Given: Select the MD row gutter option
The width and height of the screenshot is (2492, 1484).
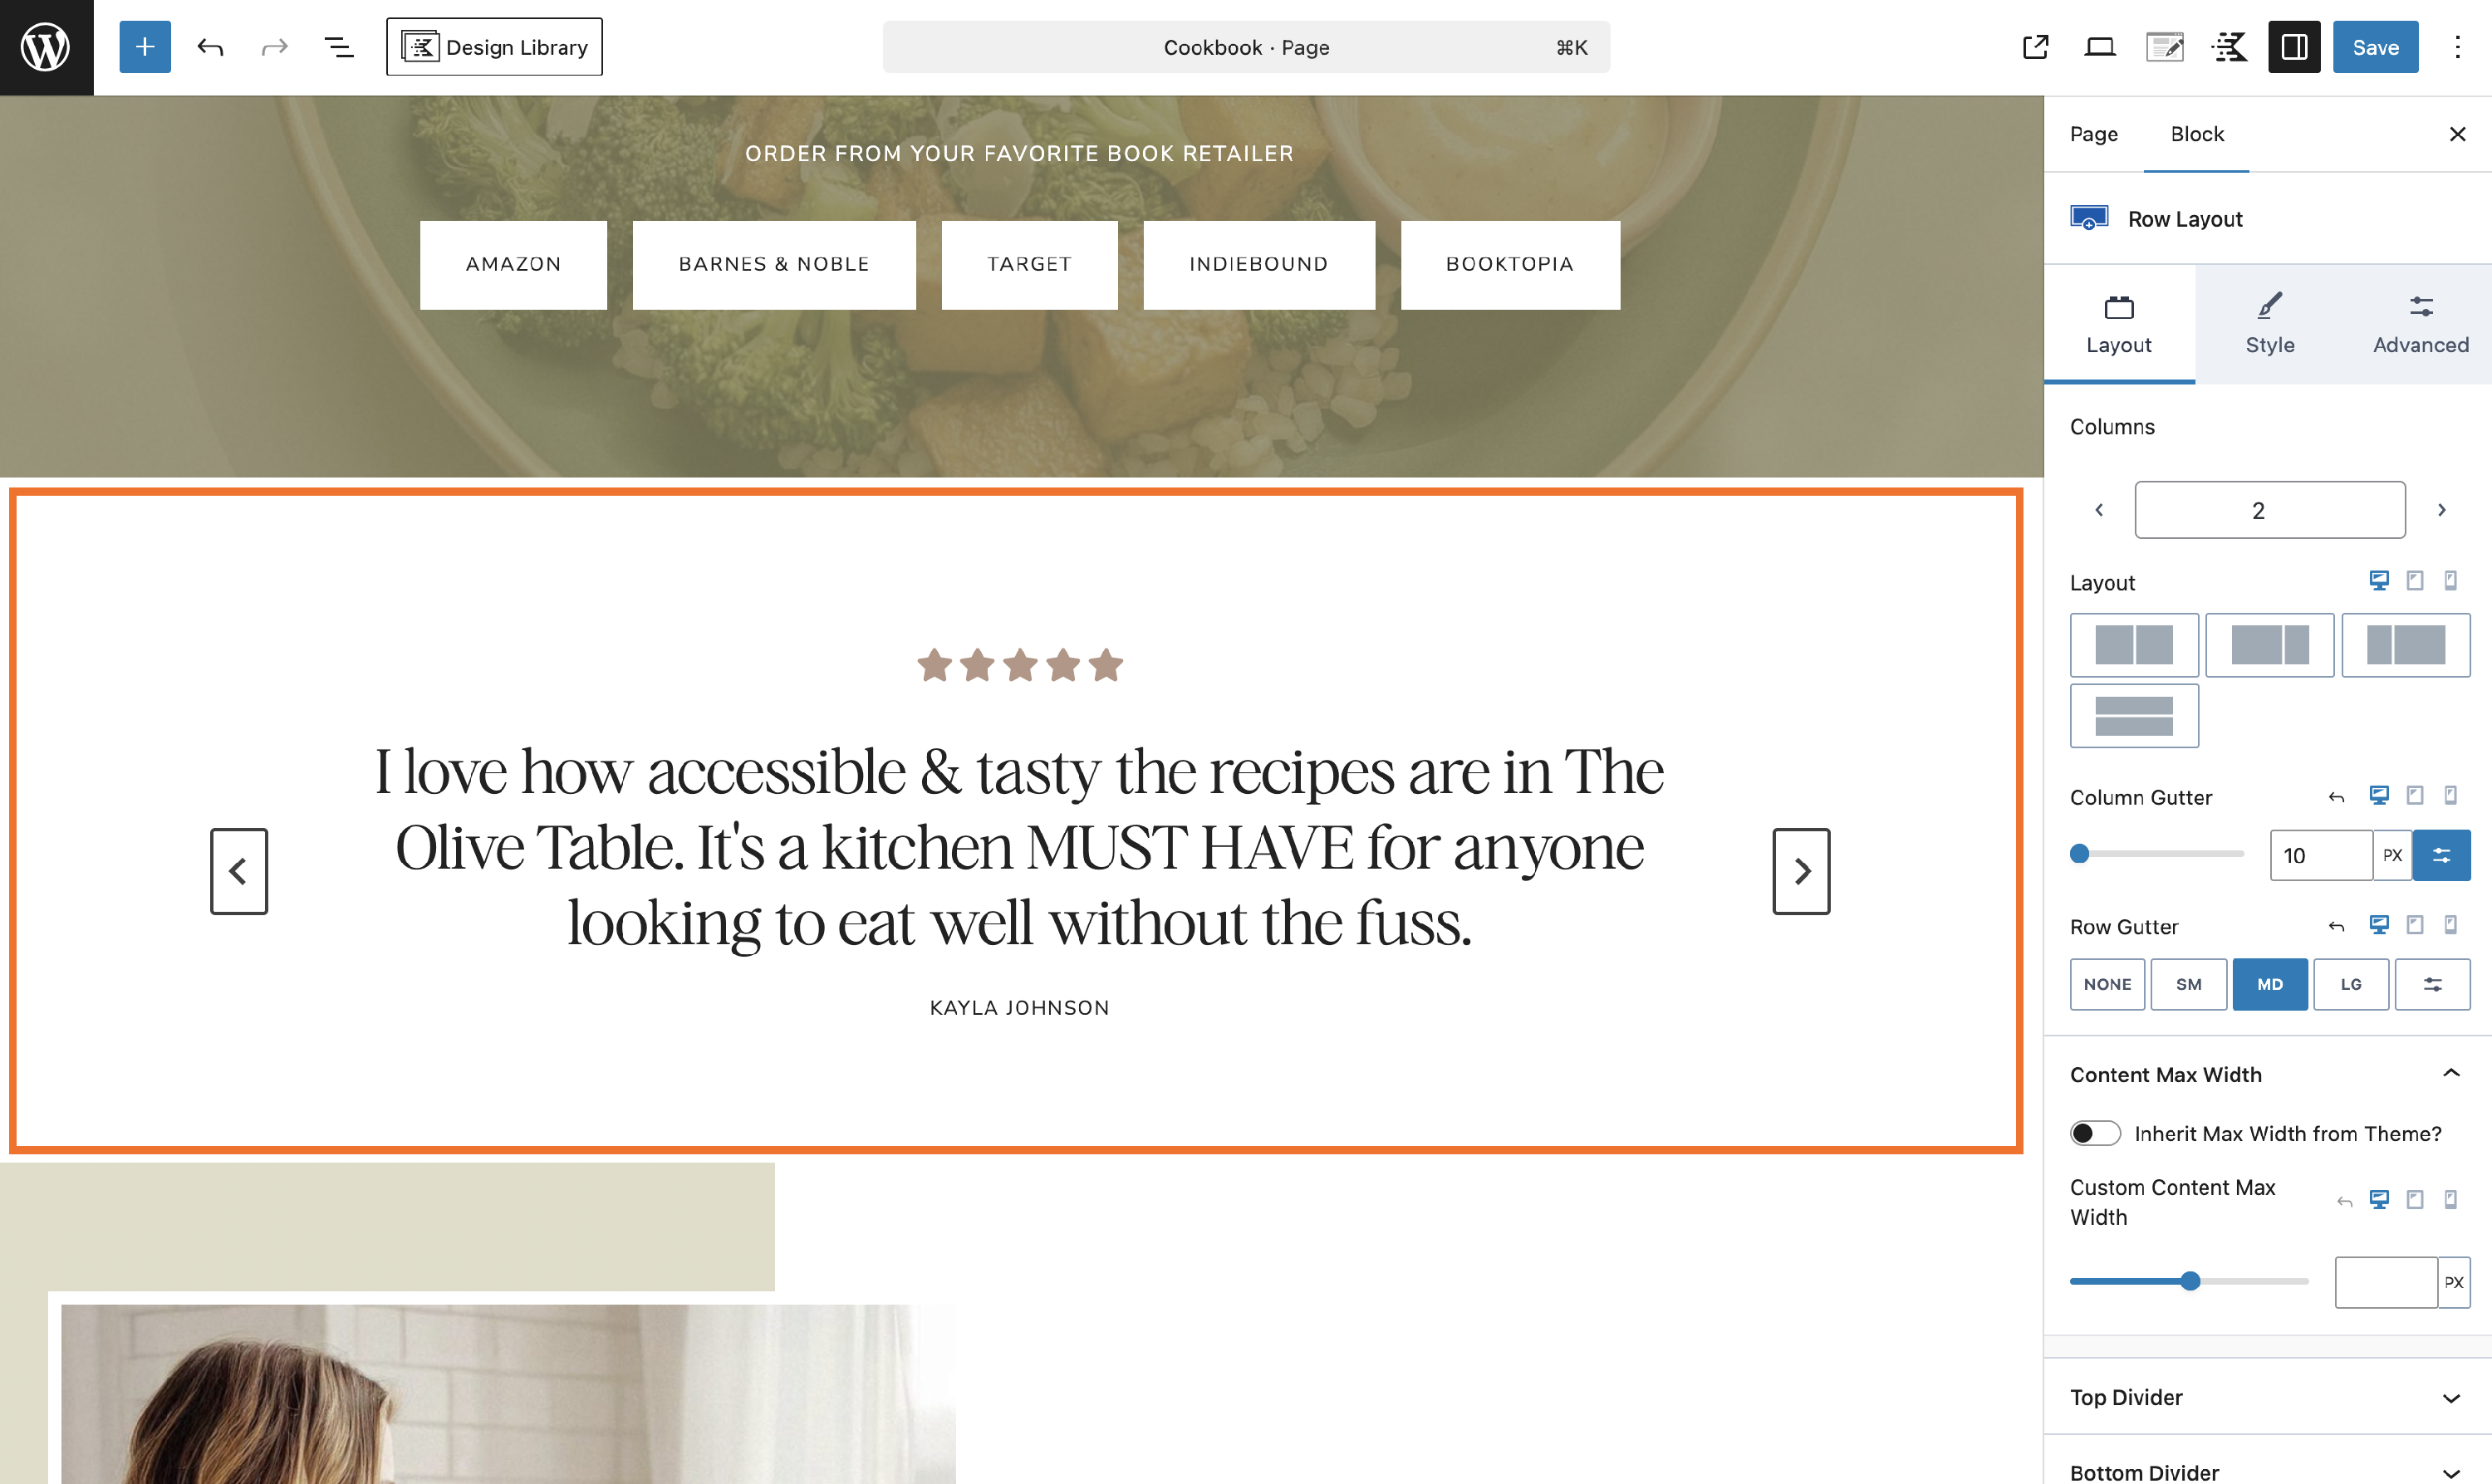Looking at the screenshot, I should [x=2270, y=984].
